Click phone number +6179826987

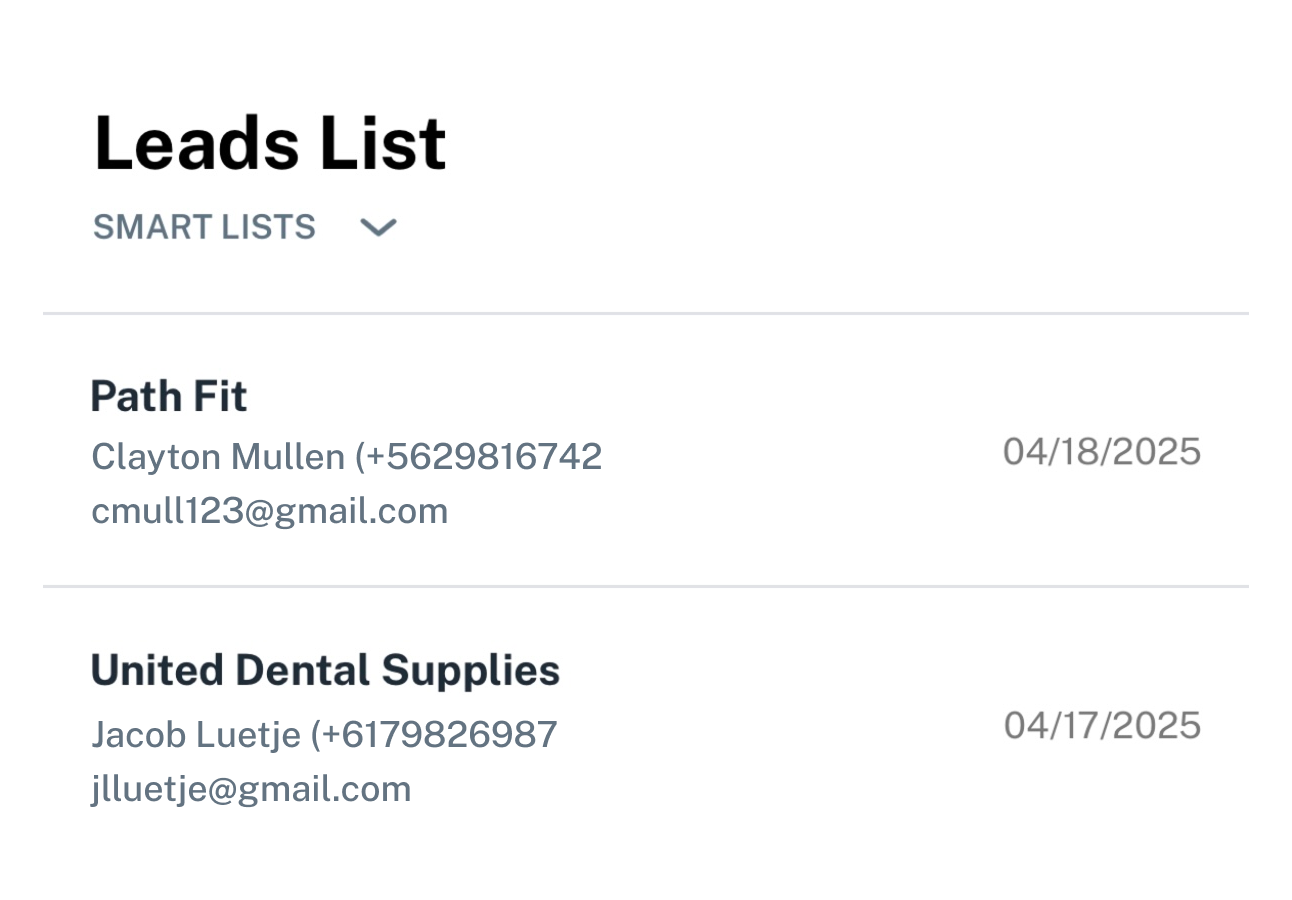point(440,735)
